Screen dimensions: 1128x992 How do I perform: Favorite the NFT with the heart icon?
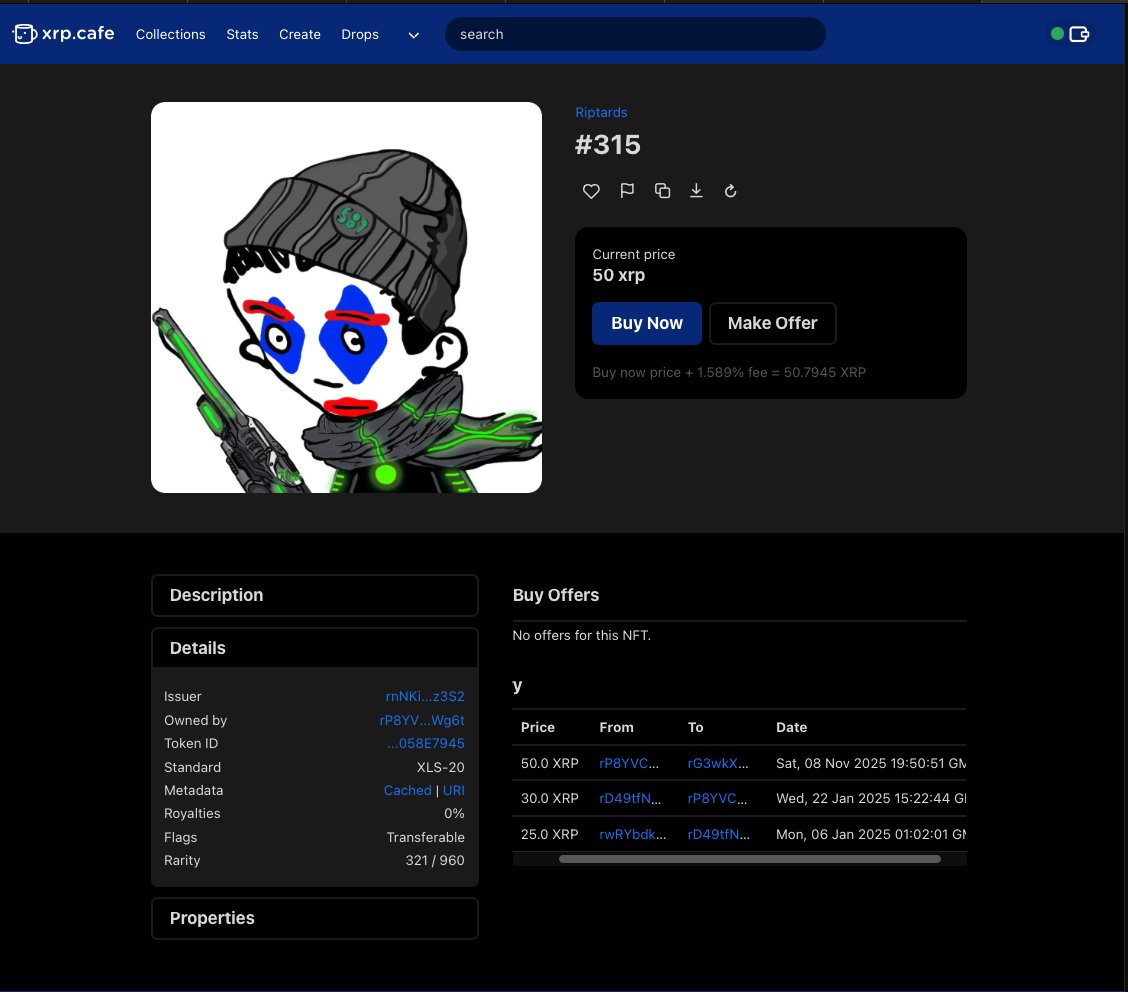click(x=591, y=190)
